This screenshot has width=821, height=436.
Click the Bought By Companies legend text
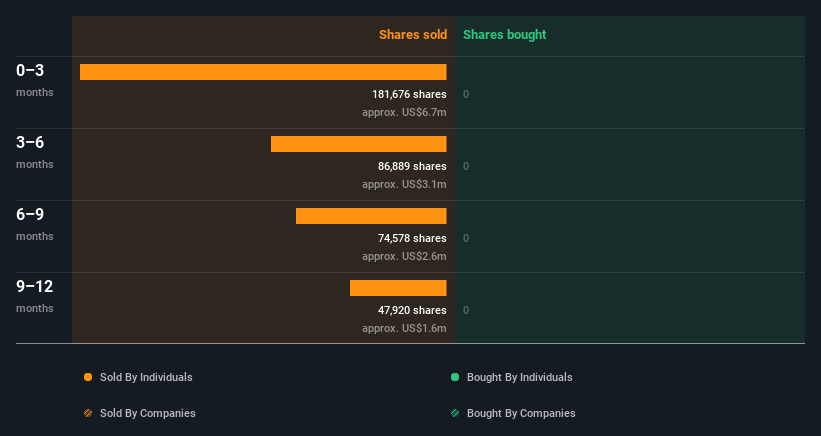tap(521, 413)
